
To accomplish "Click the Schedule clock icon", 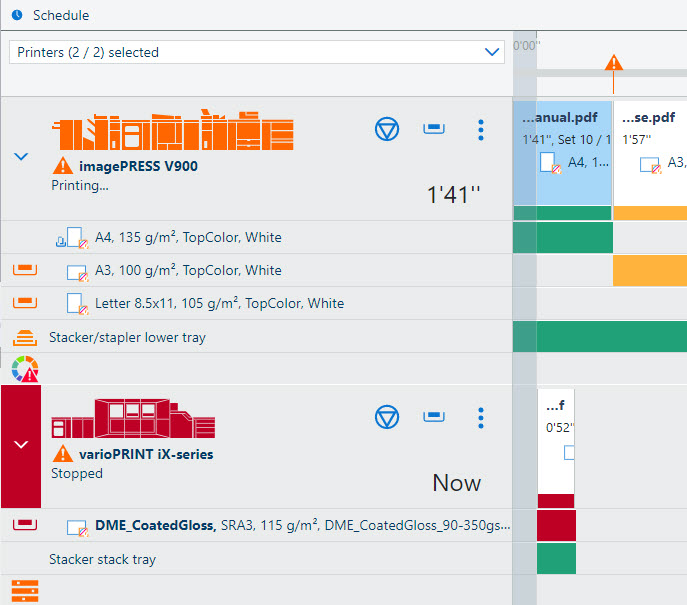I will pos(17,15).
